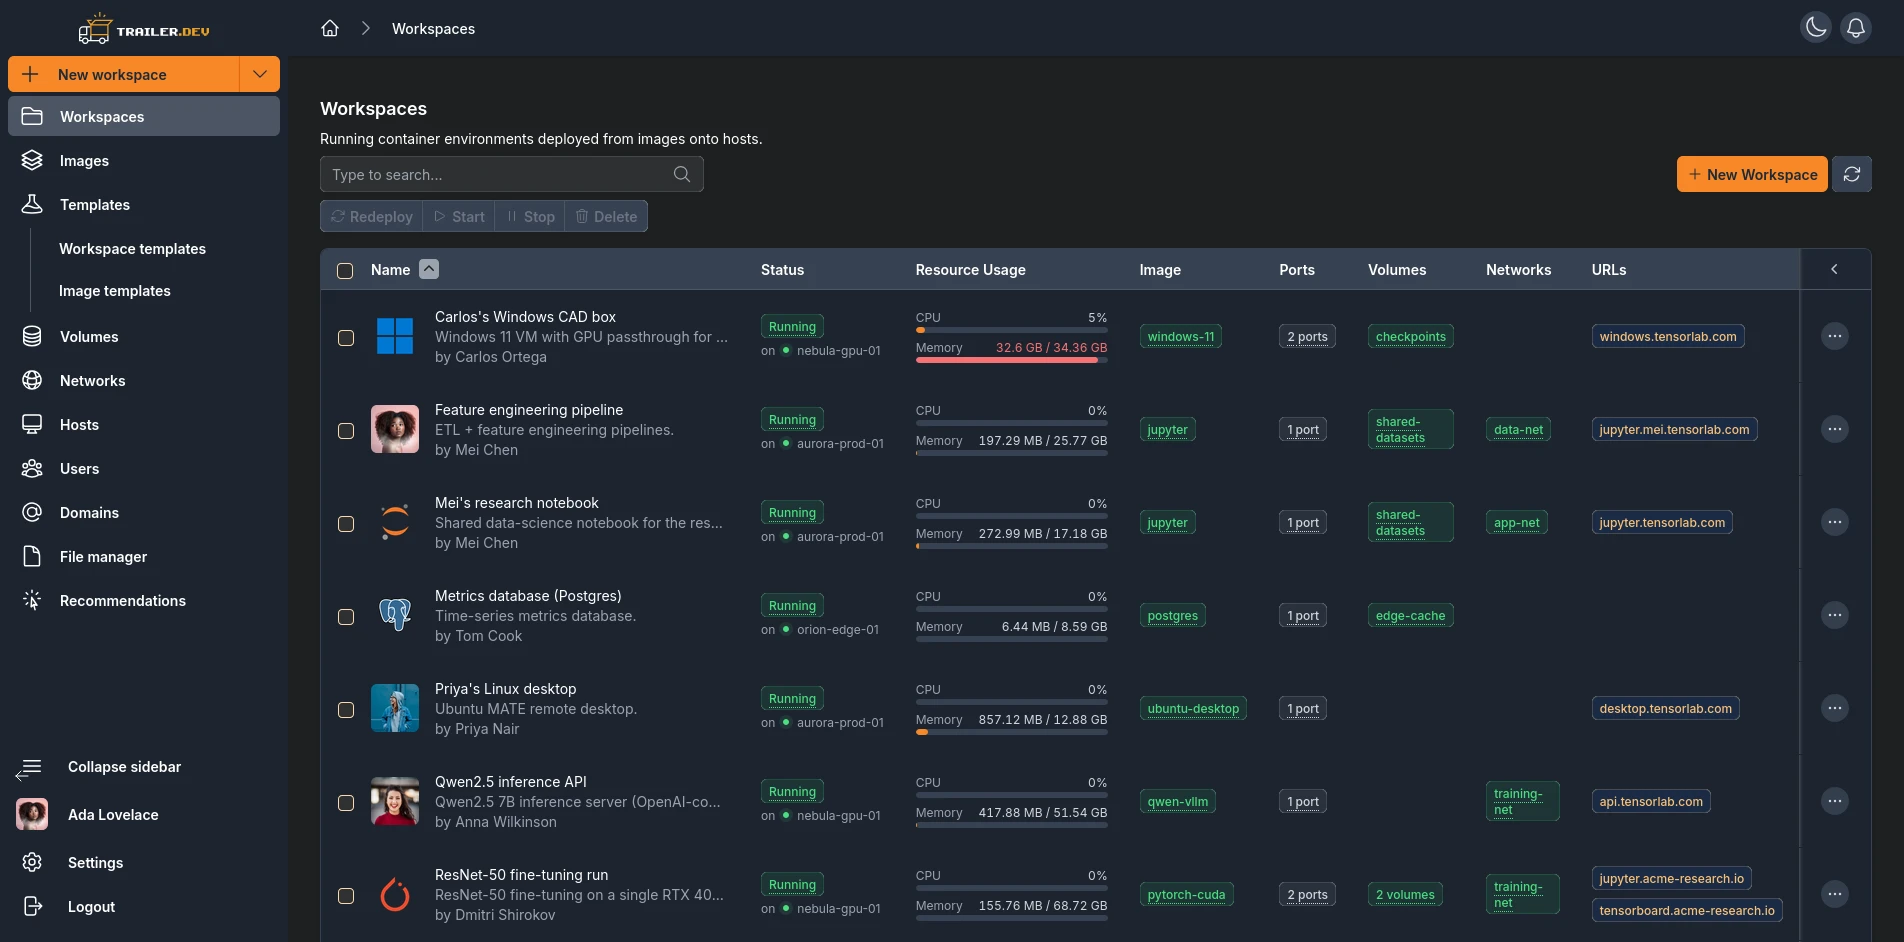The width and height of the screenshot is (1904, 942).
Task: Open Workspaces in sidebar
Action: coord(144,116)
